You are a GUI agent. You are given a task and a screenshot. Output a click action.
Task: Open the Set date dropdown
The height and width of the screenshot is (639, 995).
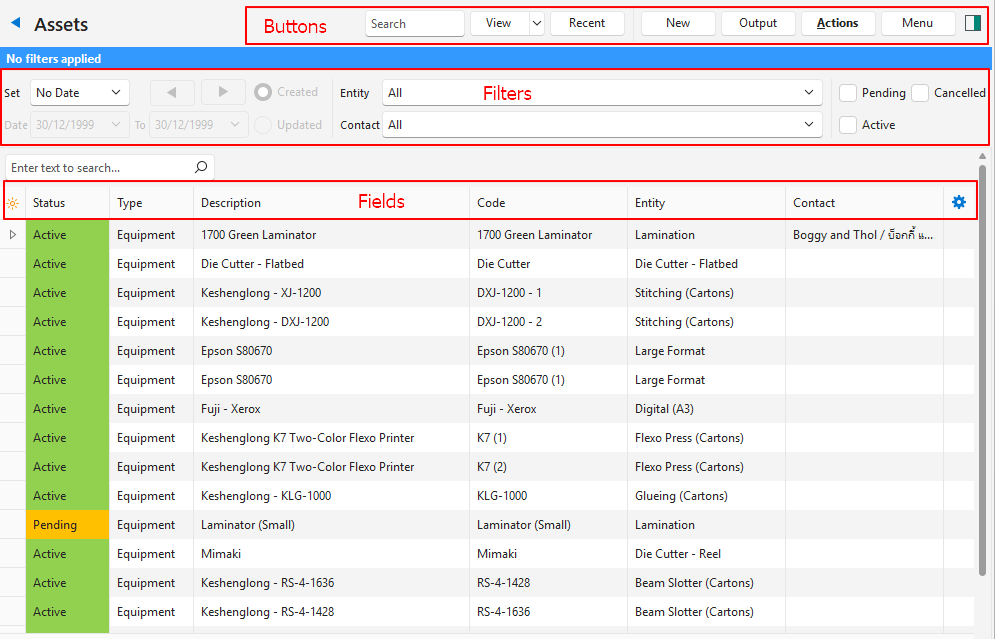(80, 92)
